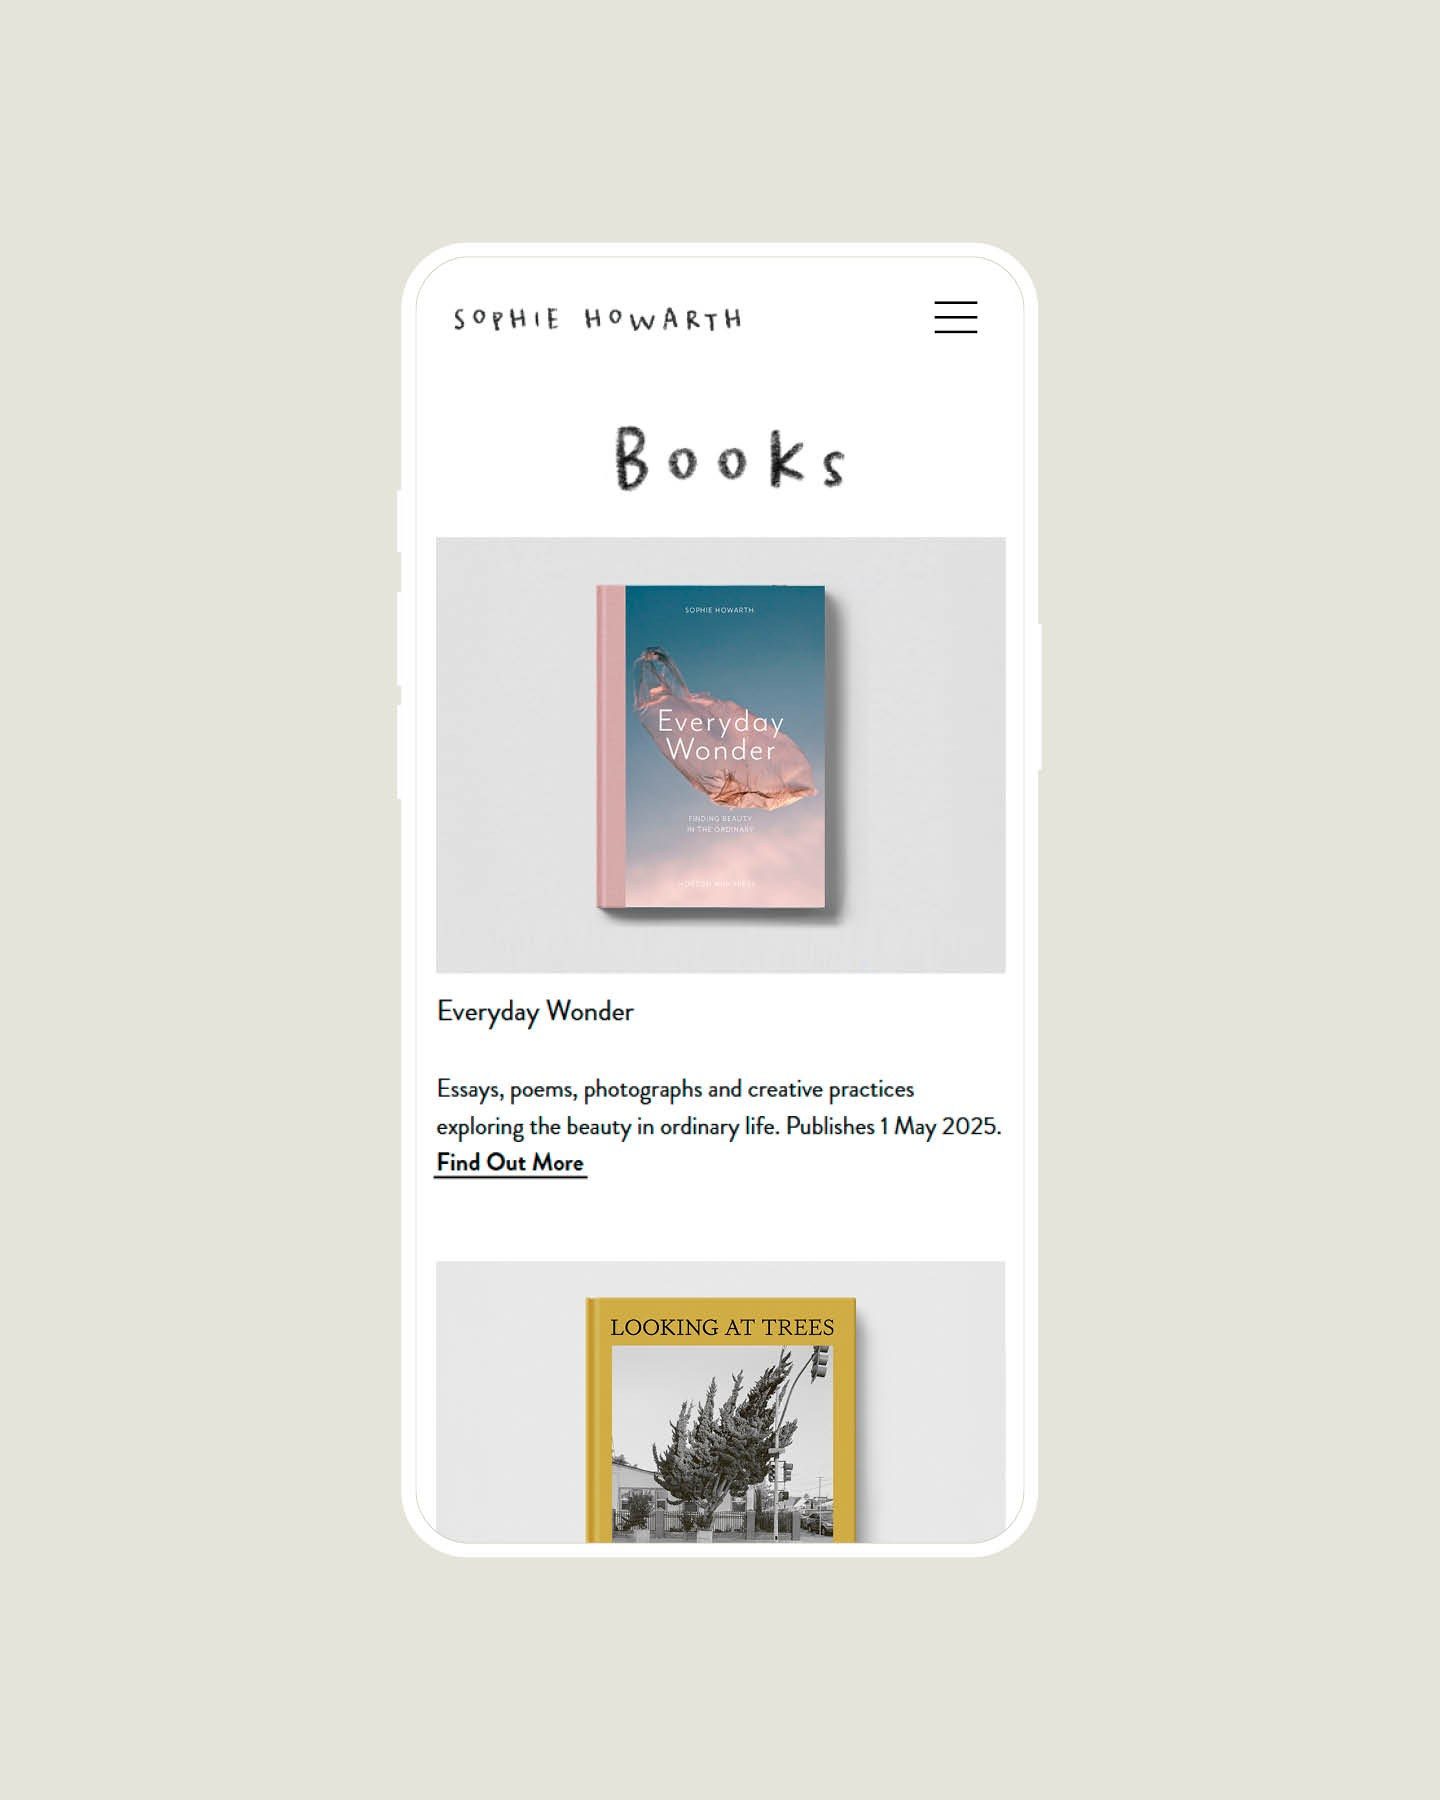Click author name atop Everyday Wonder cover

pos(719,610)
